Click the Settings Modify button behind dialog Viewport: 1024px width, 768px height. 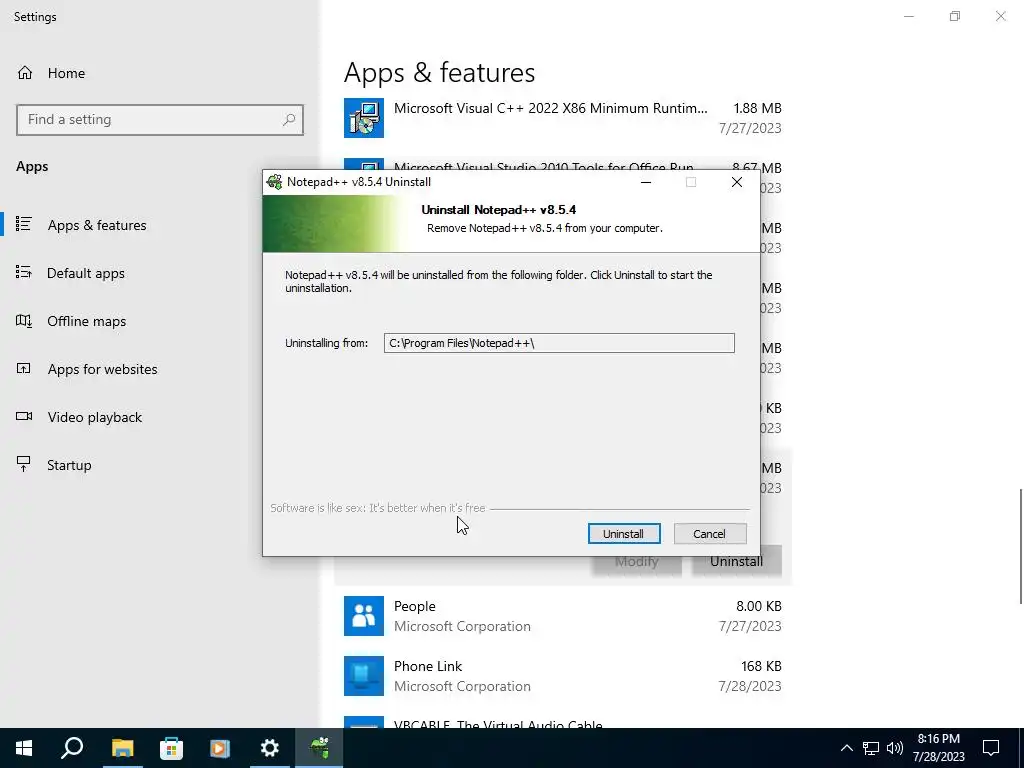[637, 566]
